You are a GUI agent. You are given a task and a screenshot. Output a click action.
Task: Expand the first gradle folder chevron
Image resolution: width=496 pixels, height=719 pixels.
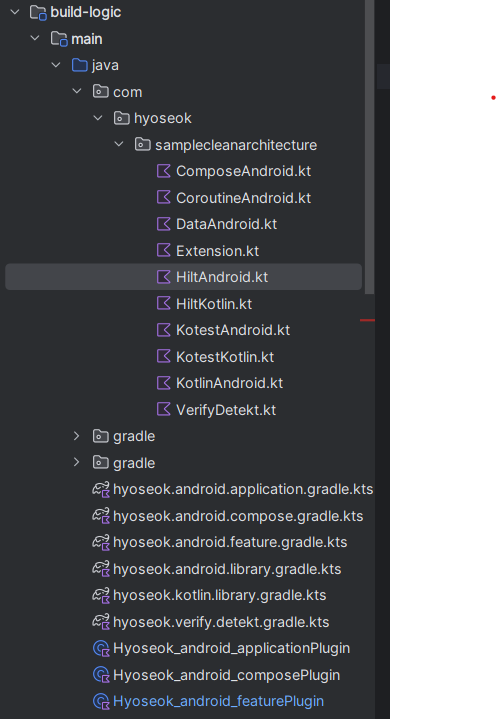coord(77,436)
